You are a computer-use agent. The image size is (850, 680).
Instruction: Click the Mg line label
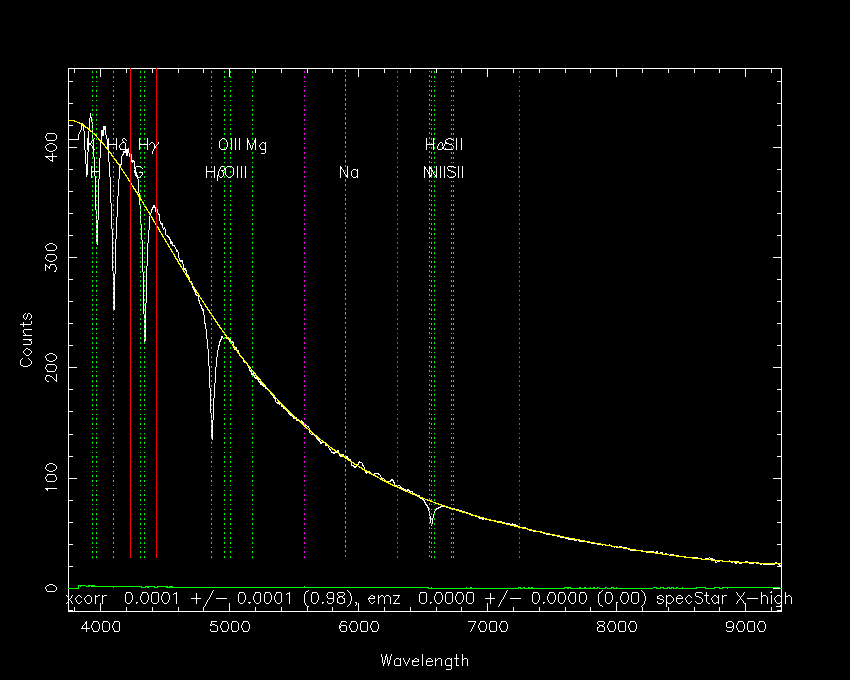(x=256, y=145)
